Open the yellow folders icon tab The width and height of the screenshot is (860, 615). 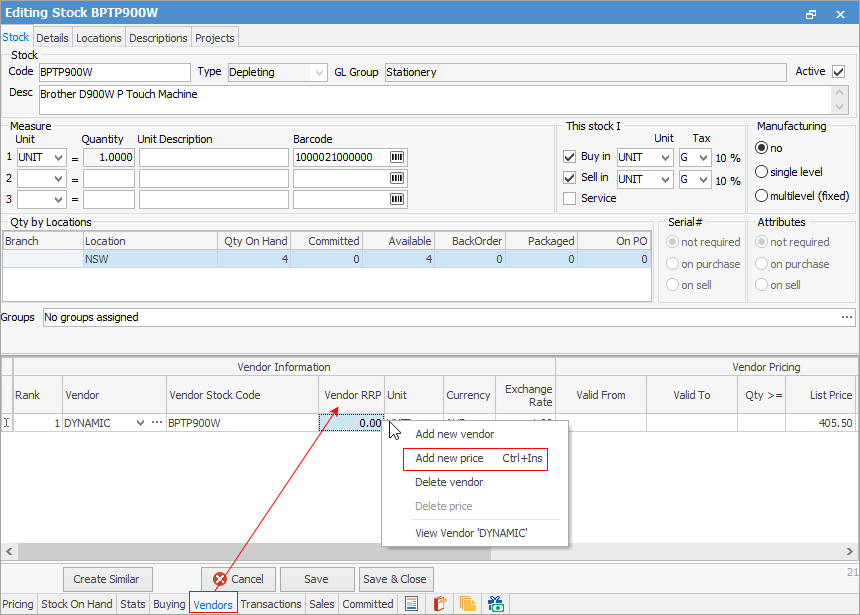coord(467,604)
